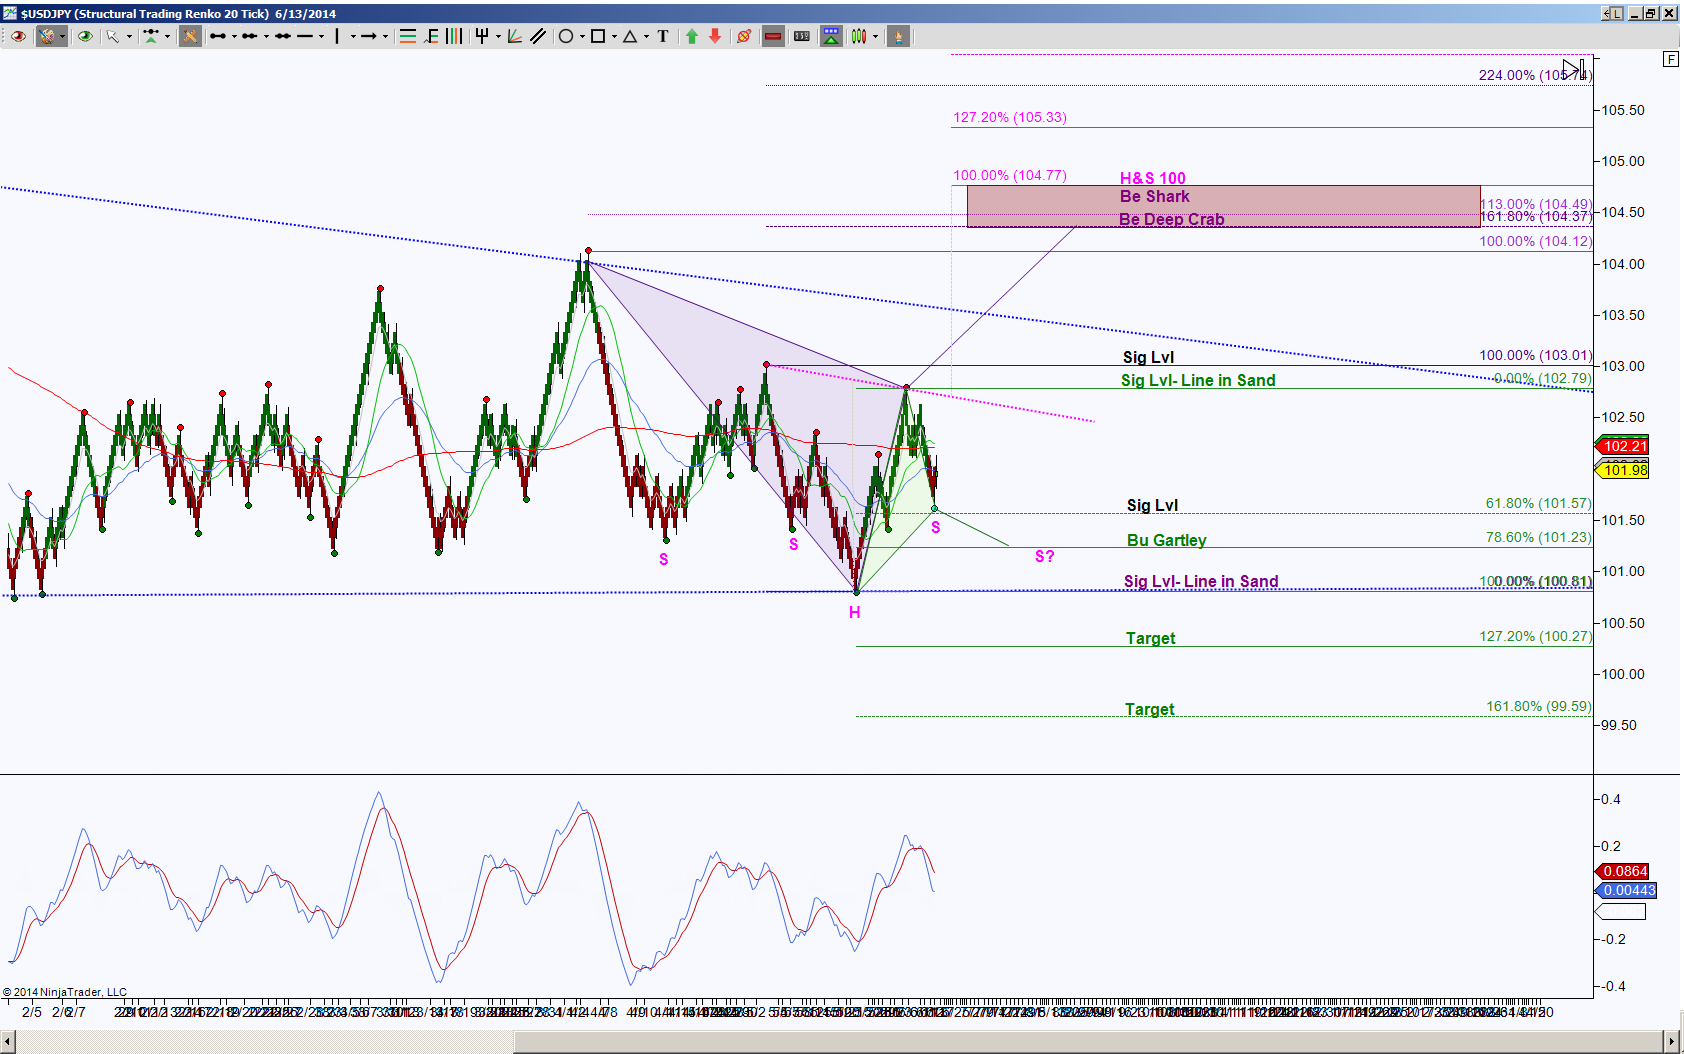Select the Fibonacci time extensions tool
1684x1054 pixels.
(454, 36)
